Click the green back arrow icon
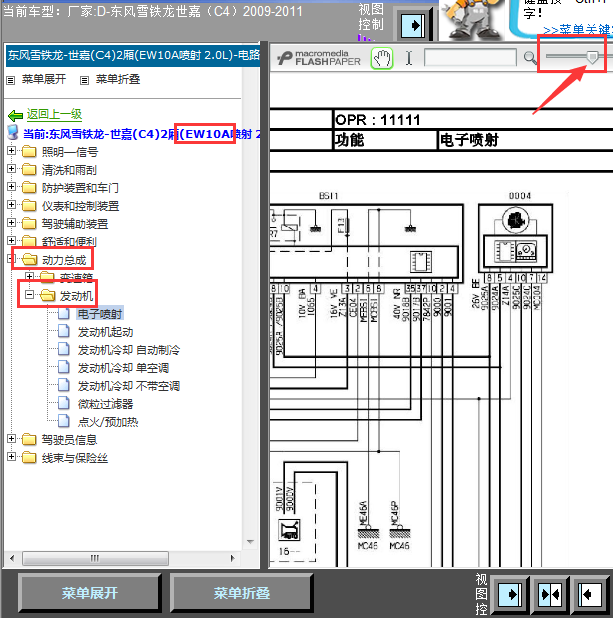This screenshot has height=618, width=613. pos(15,115)
